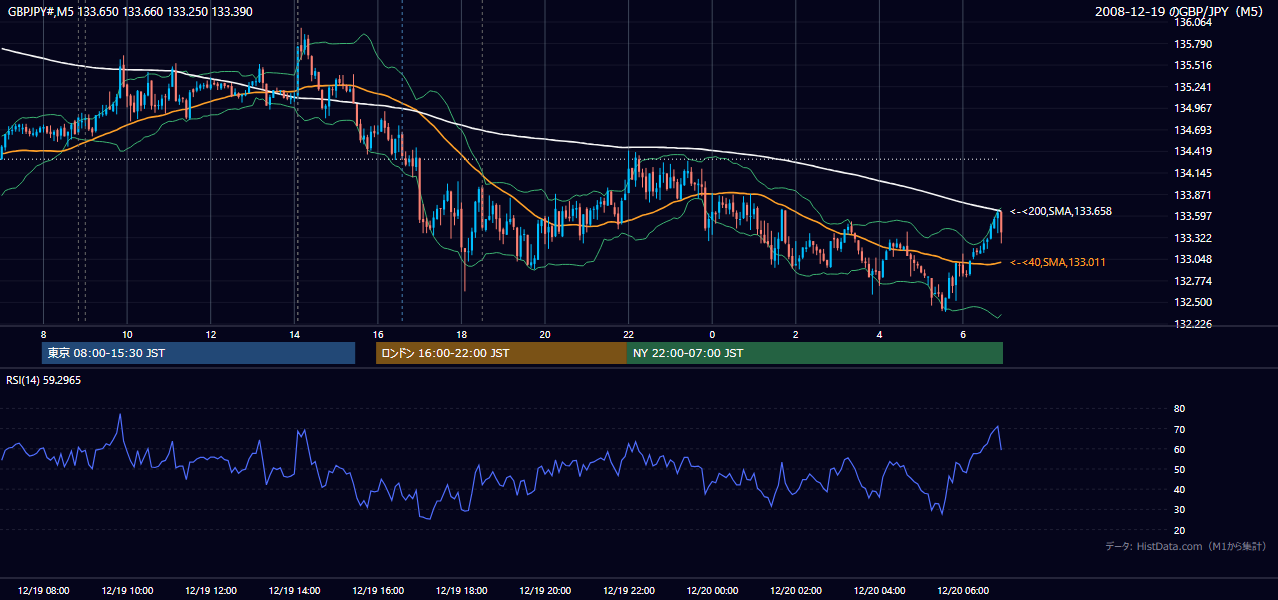Screen dimensions: 1278x600
Task: Click the RSI scale value 70
Action: (1179, 429)
